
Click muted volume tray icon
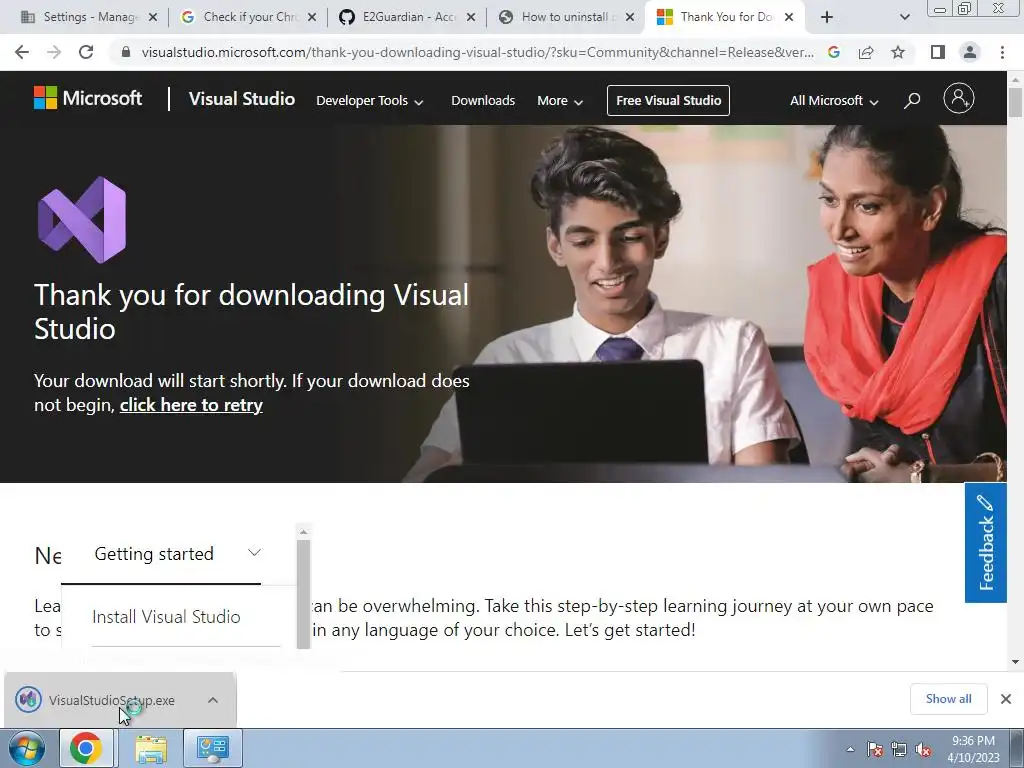(923, 749)
